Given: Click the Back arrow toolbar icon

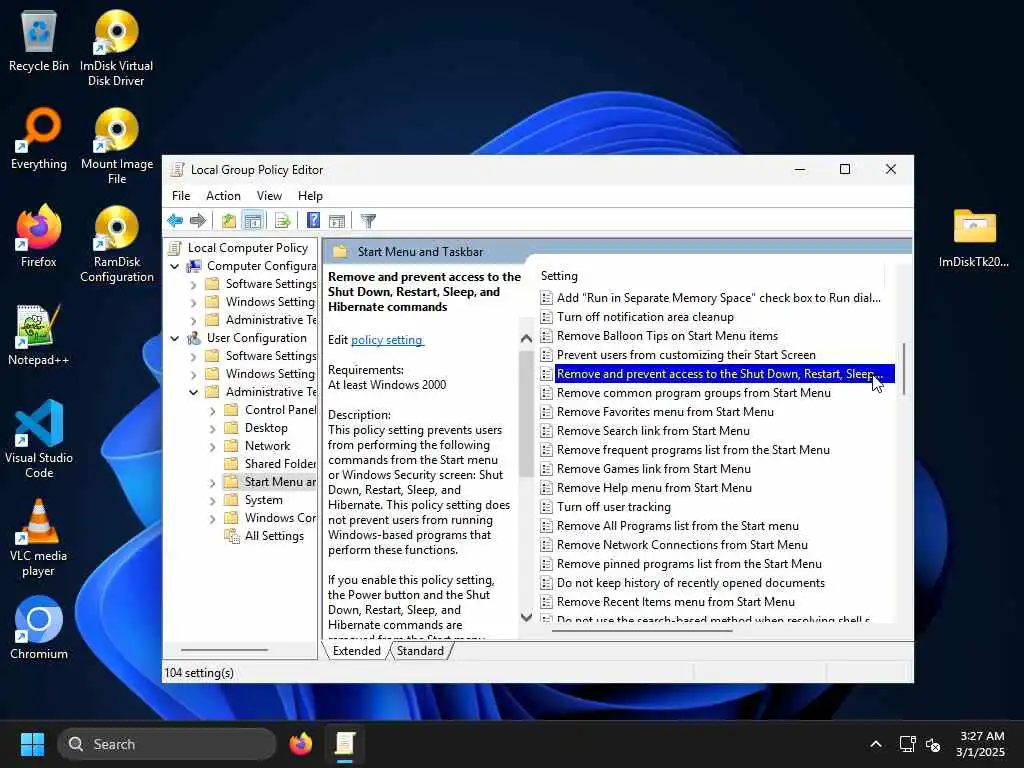Looking at the screenshot, I should coord(175,221).
